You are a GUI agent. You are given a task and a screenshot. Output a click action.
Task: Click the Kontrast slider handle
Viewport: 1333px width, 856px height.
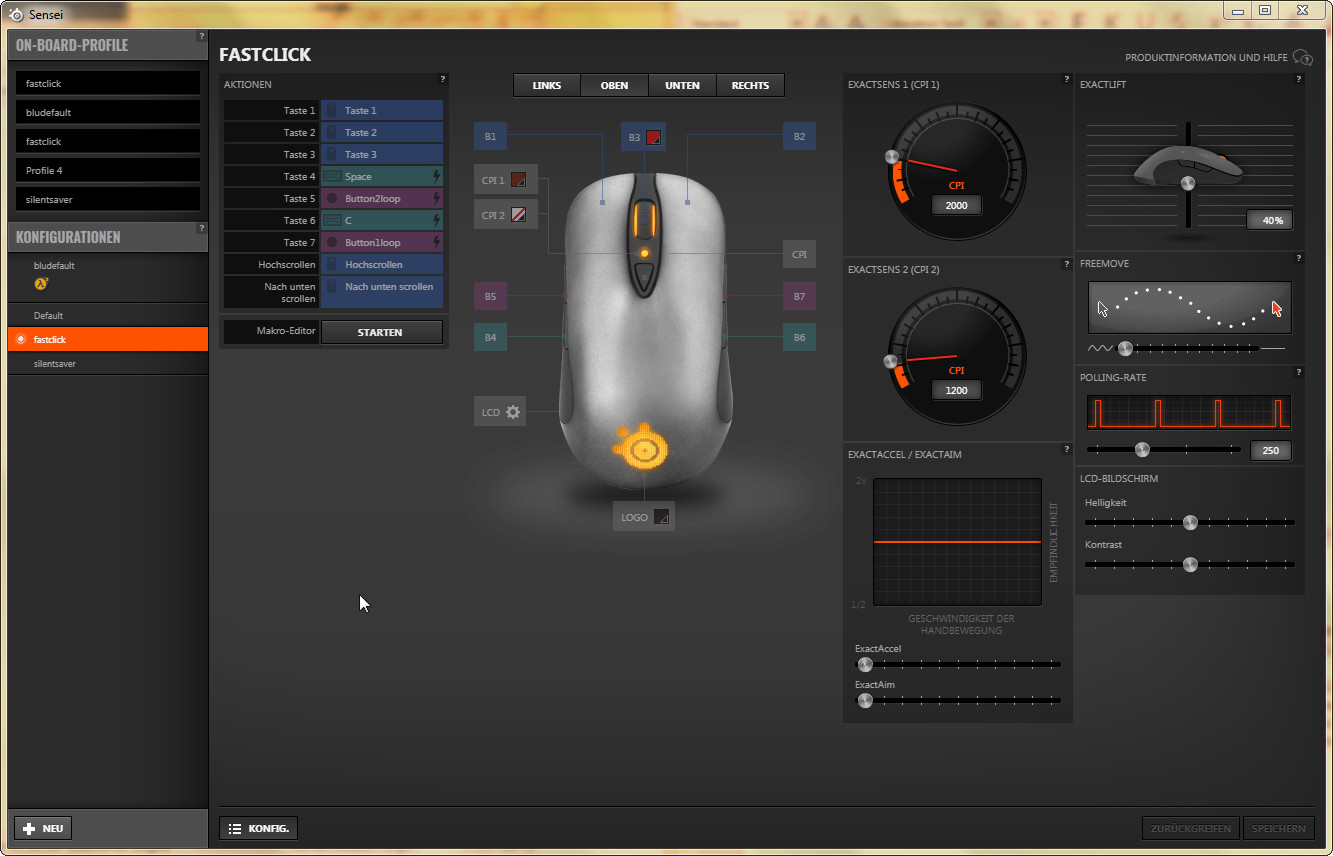pyautogui.click(x=1190, y=564)
